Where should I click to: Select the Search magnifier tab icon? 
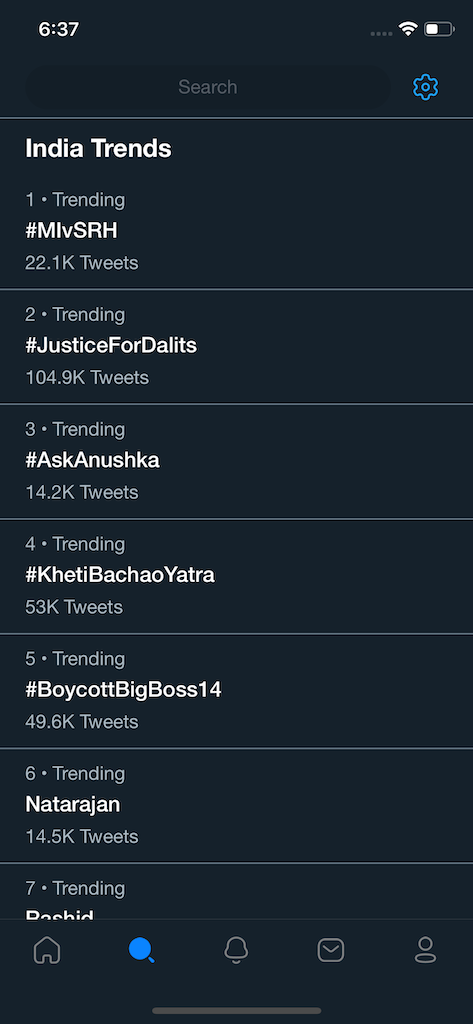[142, 950]
